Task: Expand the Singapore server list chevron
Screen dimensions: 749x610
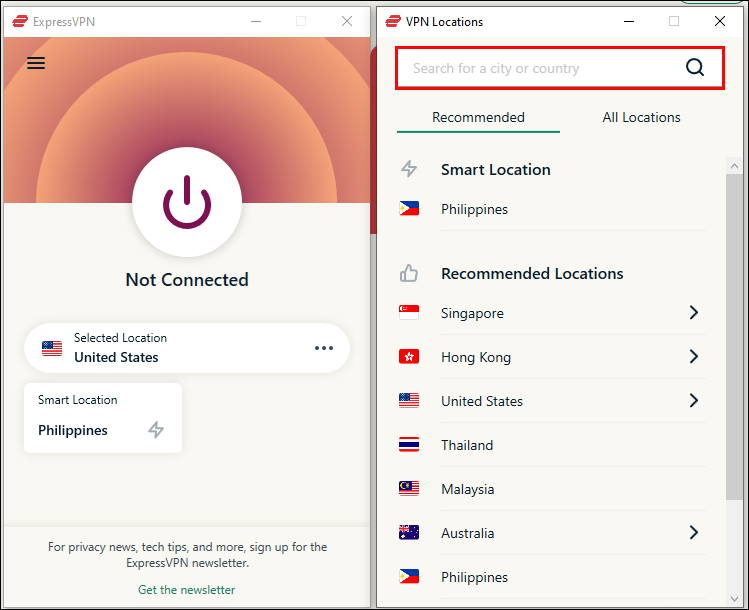Action: (x=694, y=312)
